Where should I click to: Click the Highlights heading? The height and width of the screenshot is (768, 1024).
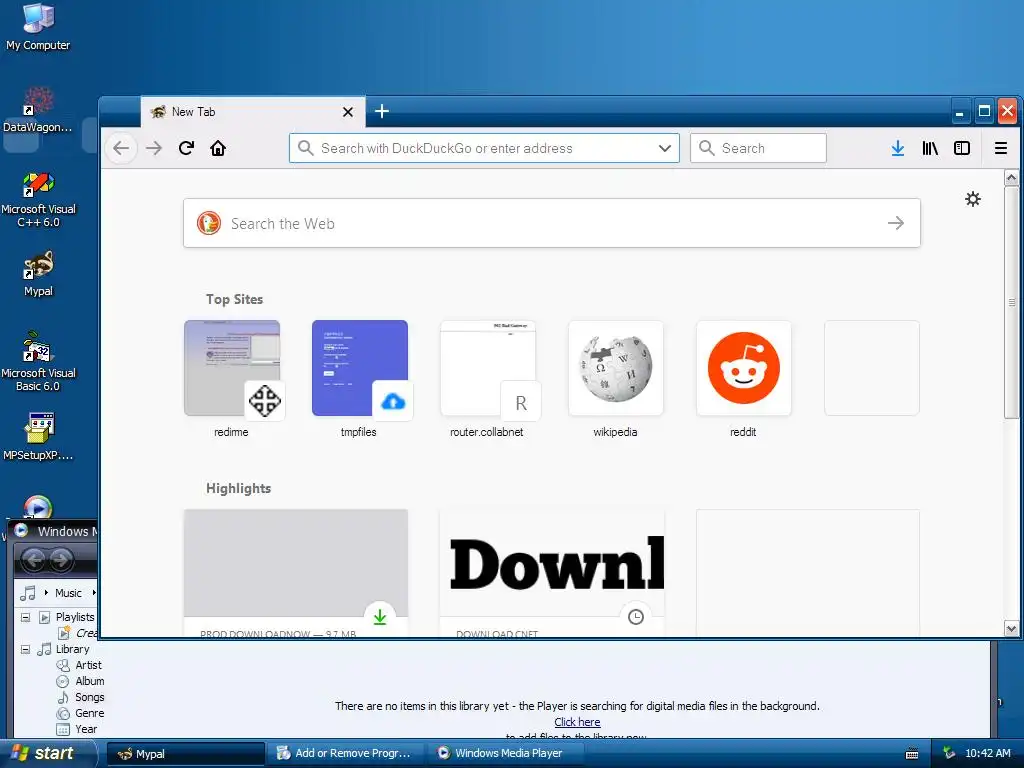[238, 488]
